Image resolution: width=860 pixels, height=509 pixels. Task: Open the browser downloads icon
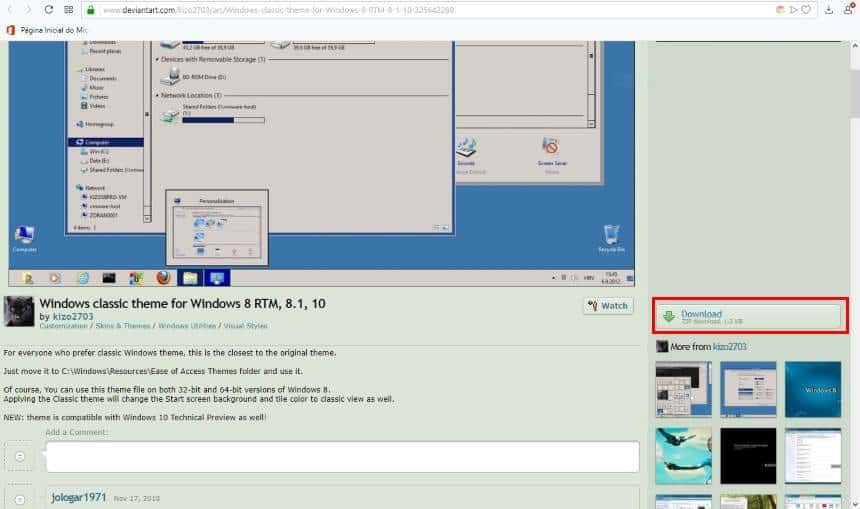click(x=829, y=10)
